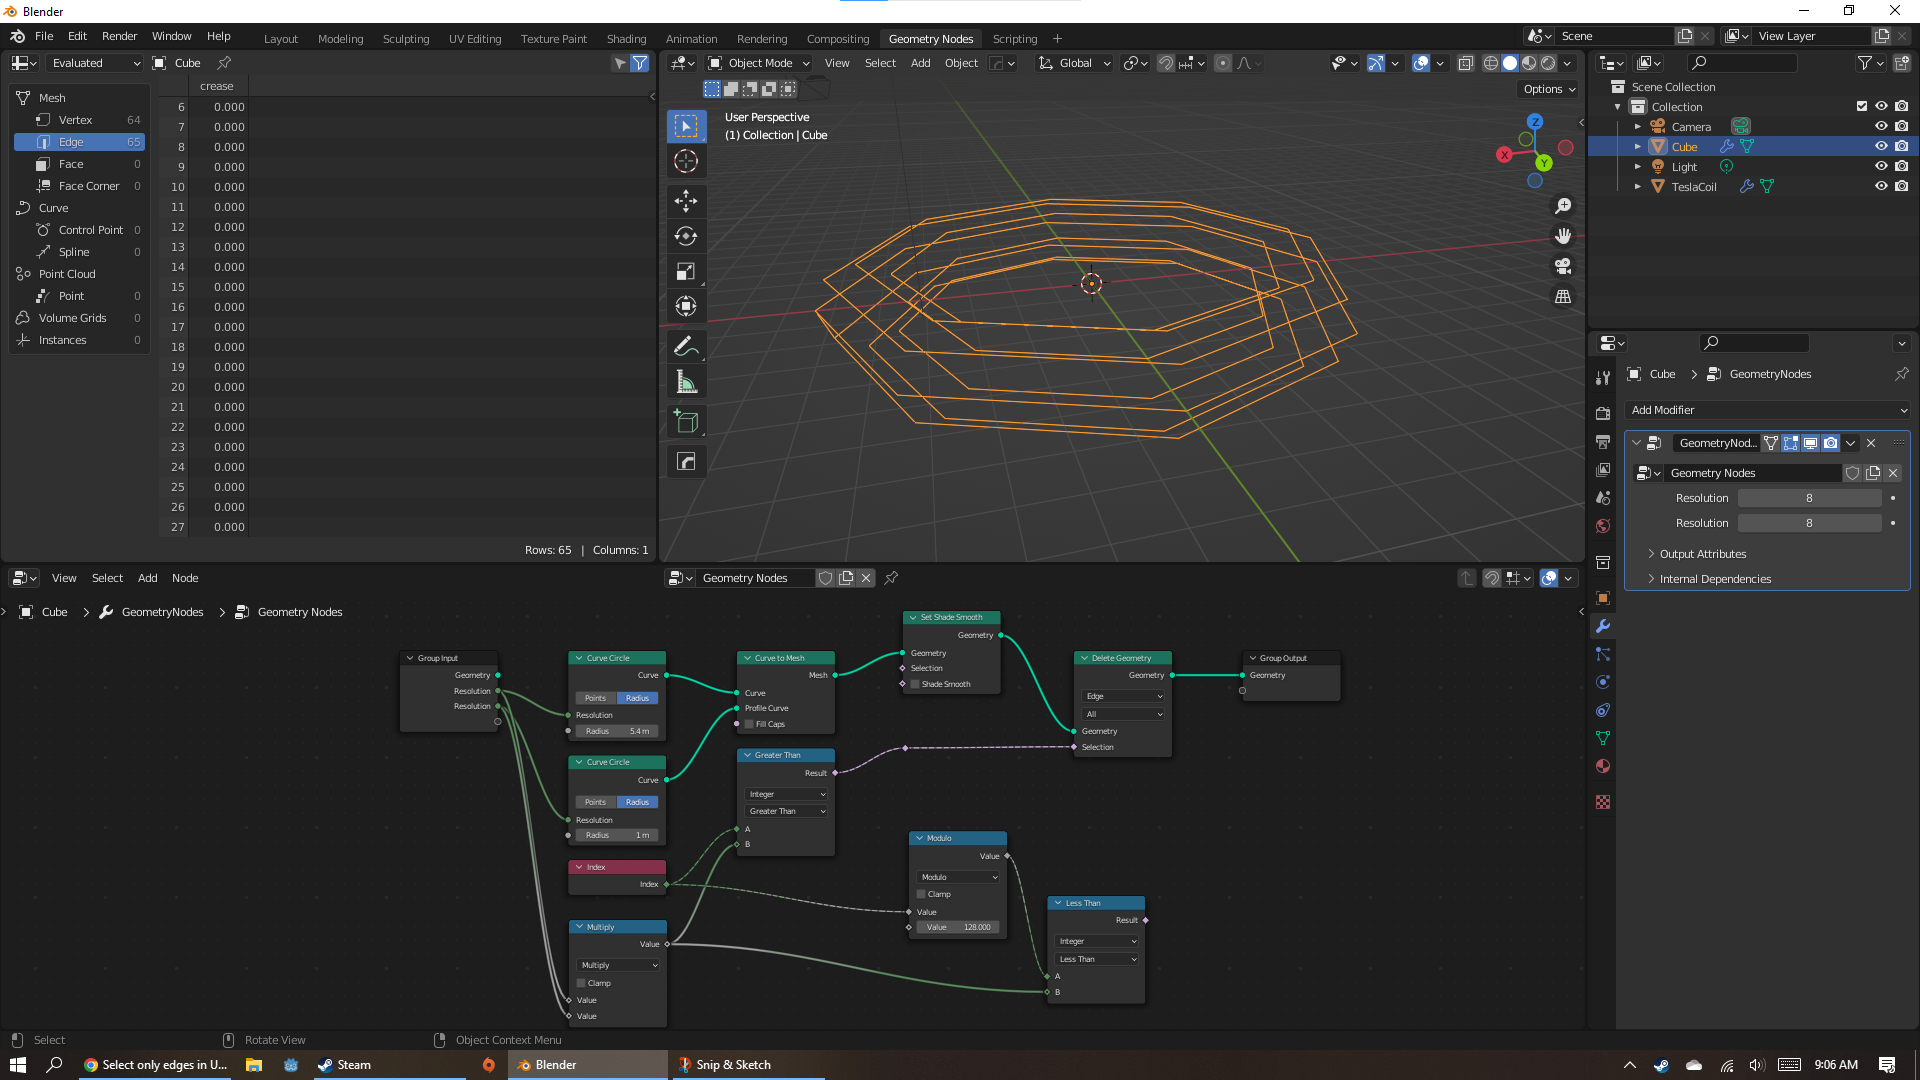The image size is (1920, 1080).
Task: Select wireframe viewport shading mode
Action: (x=1491, y=63)
